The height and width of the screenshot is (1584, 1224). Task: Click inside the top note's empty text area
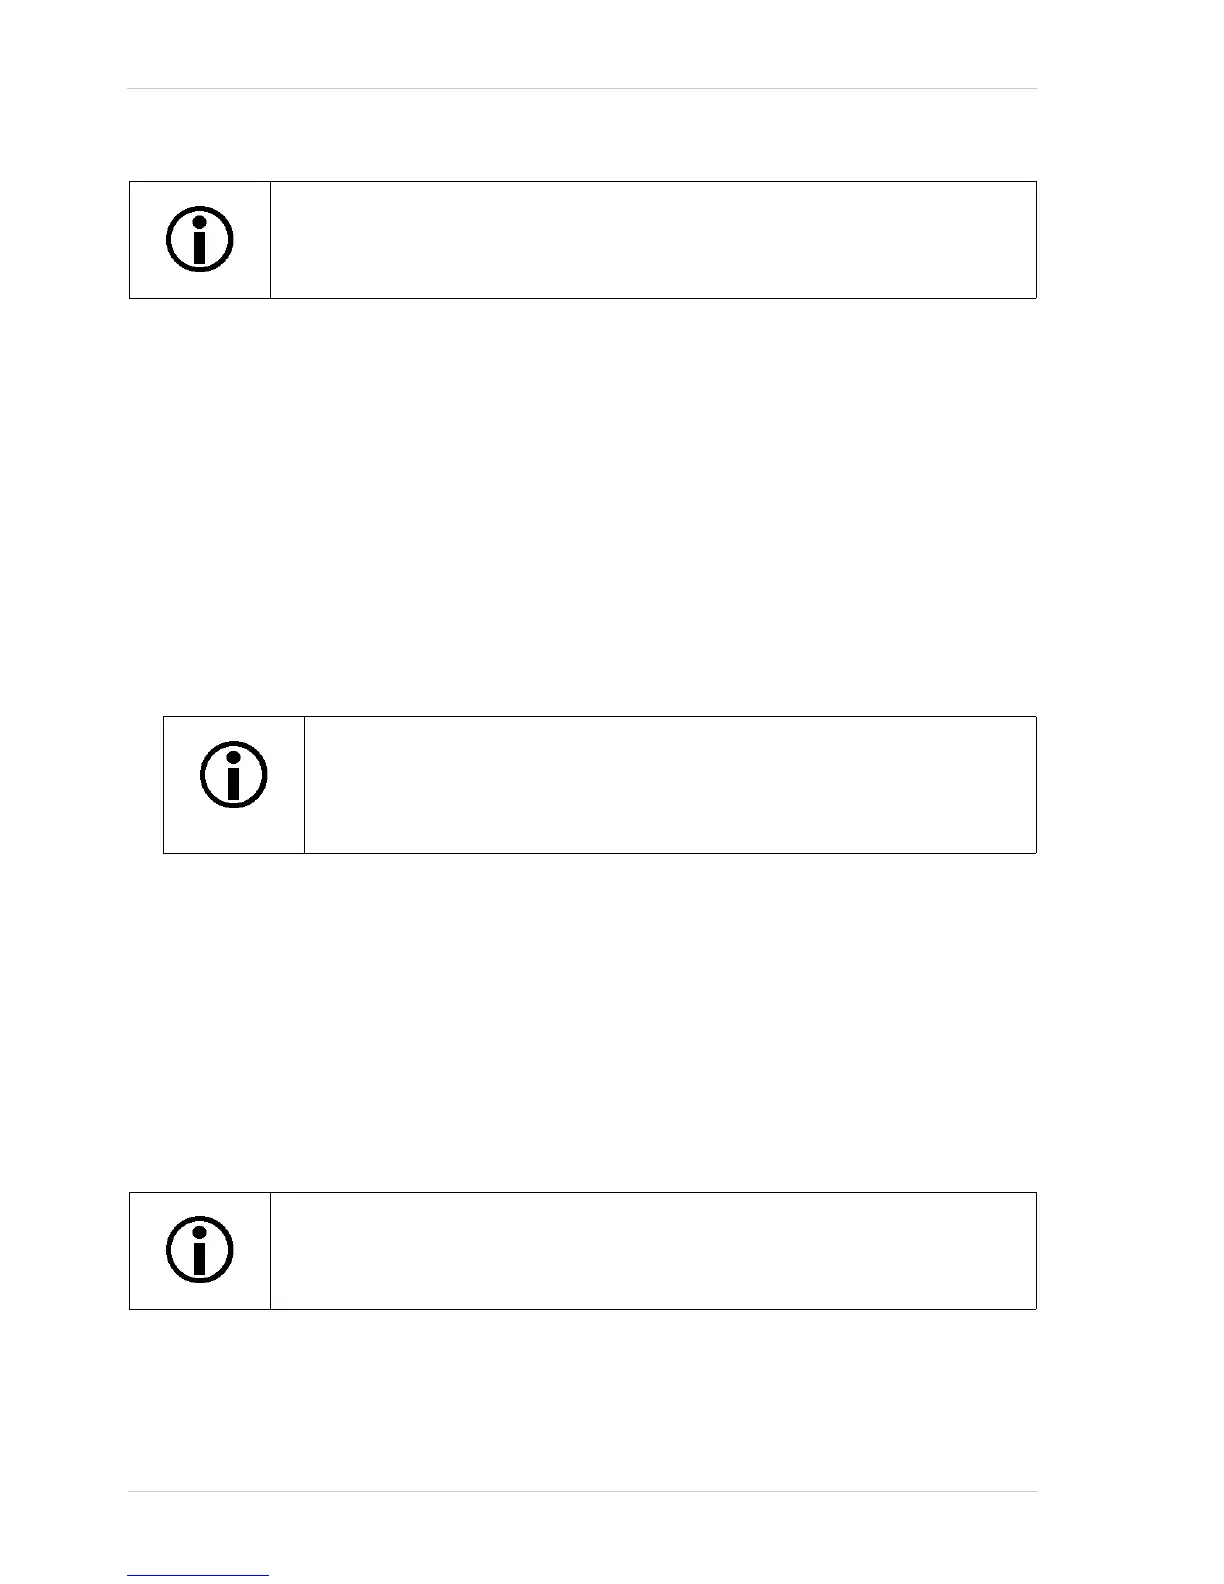tap(653, 240)
